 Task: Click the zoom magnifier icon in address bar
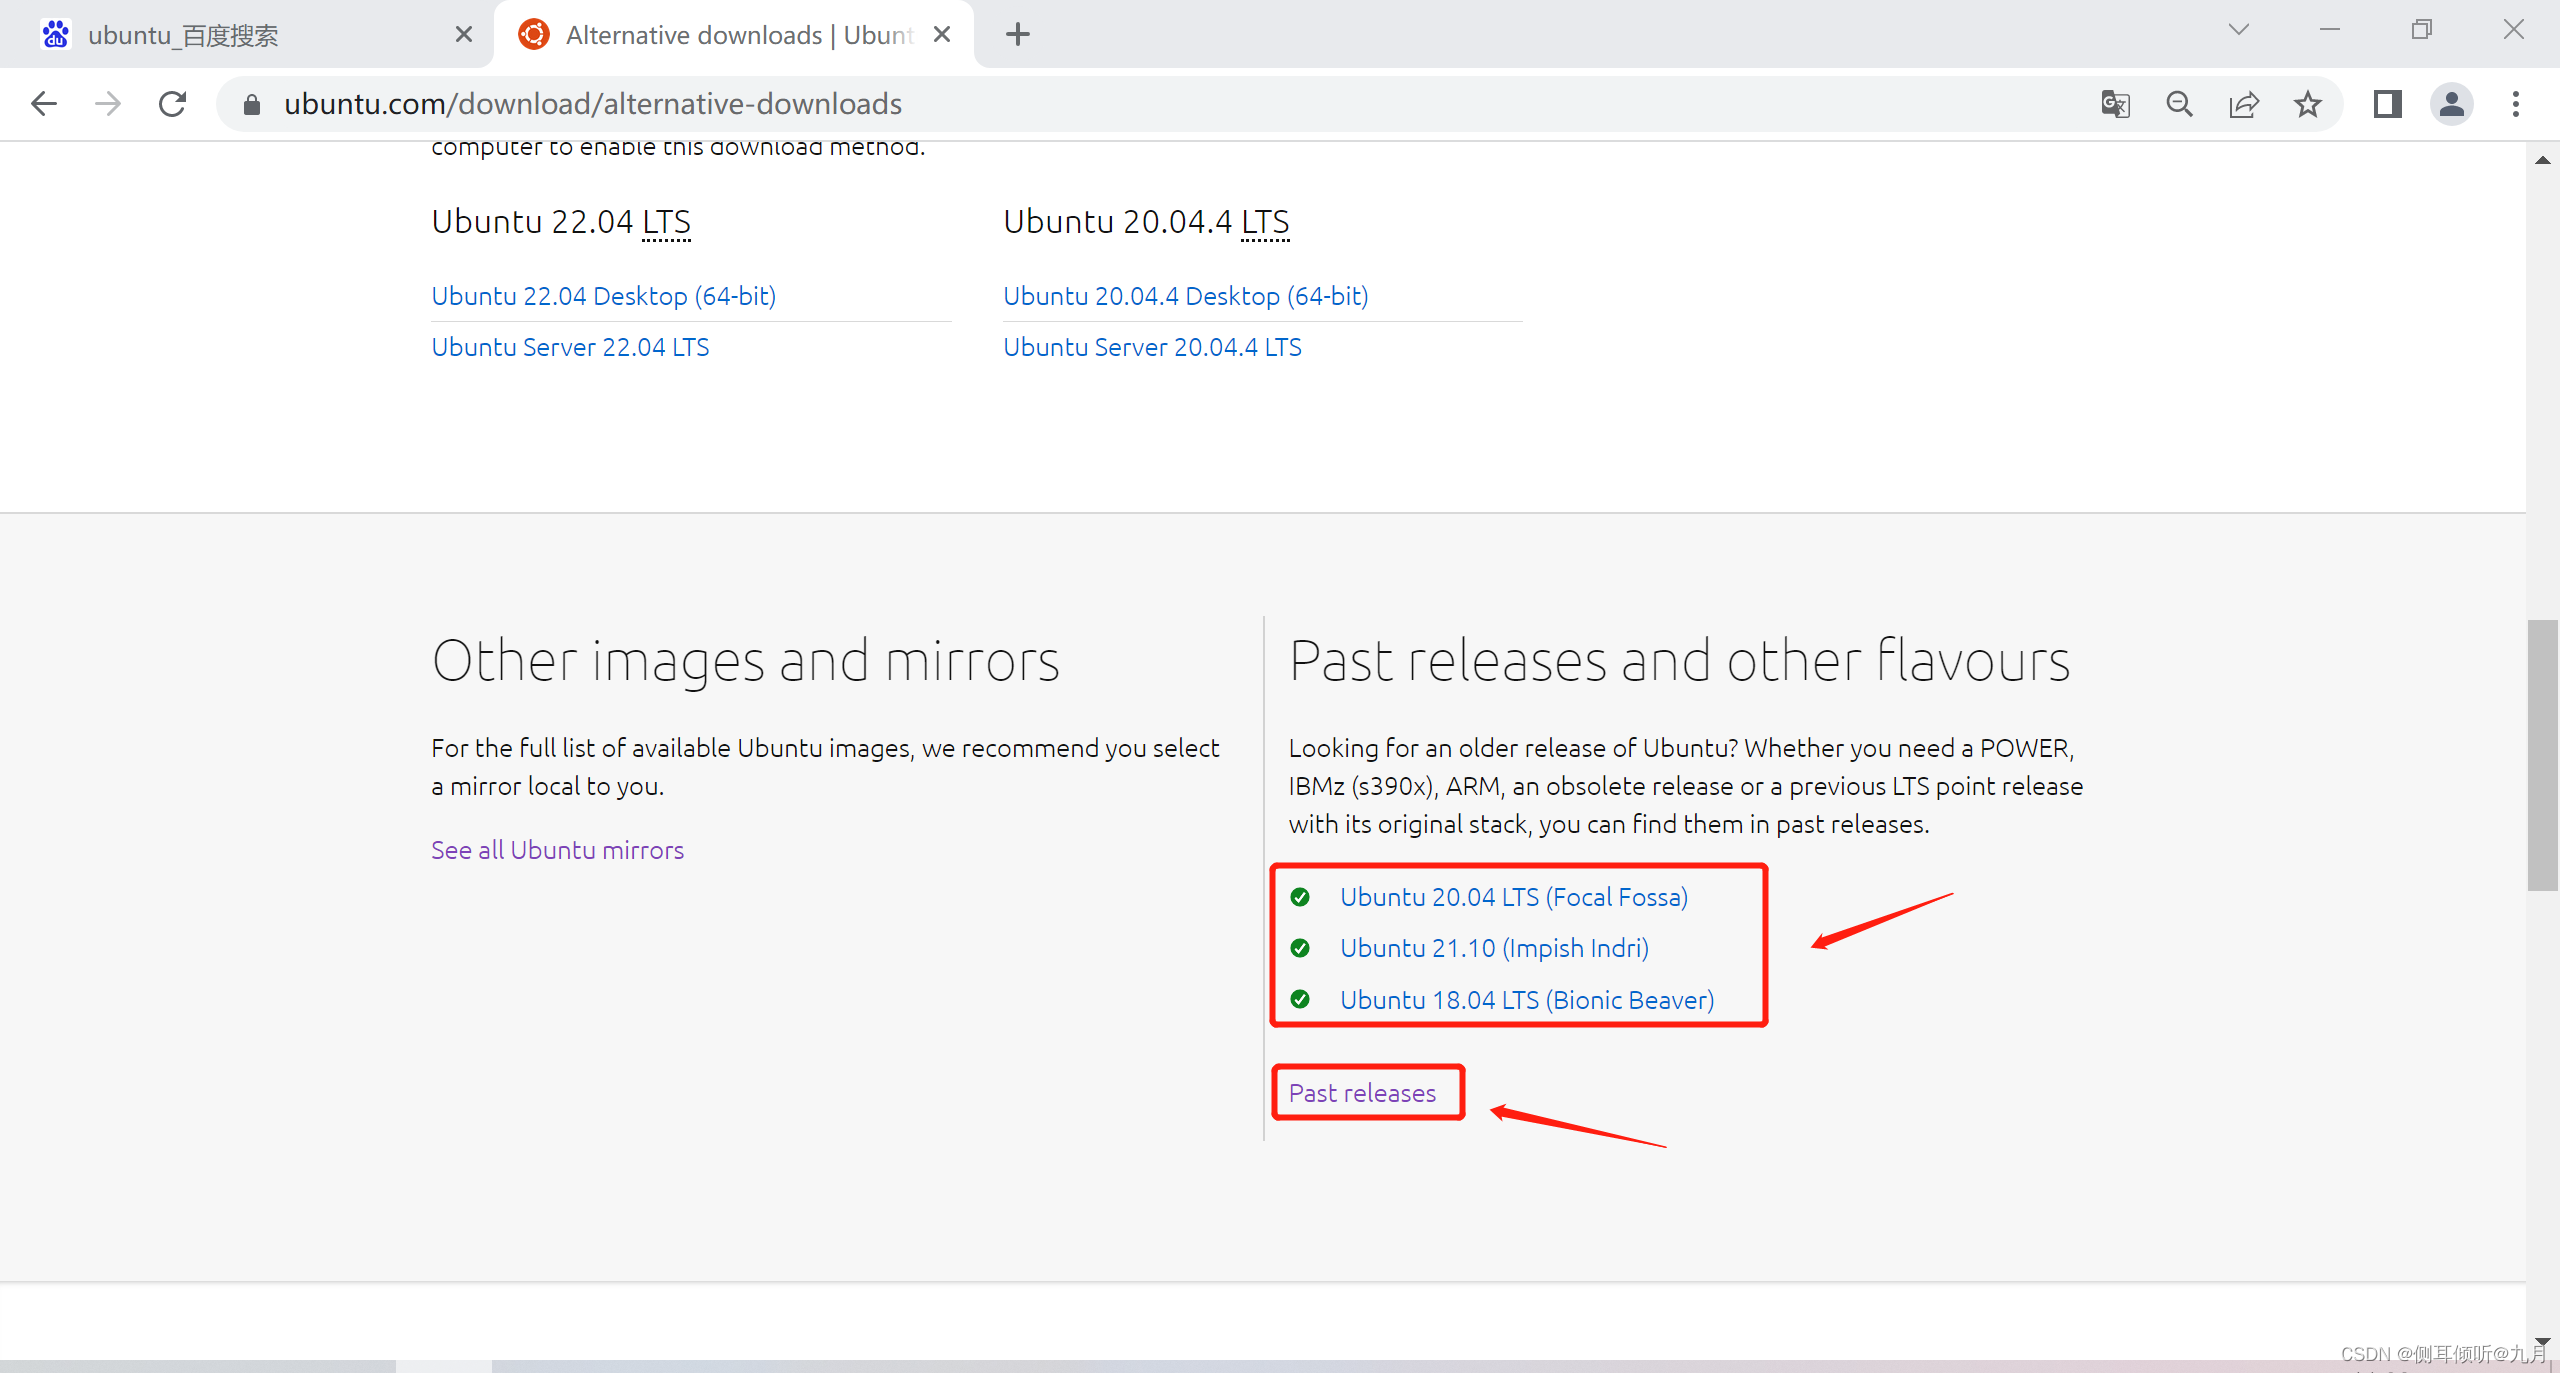tap(2179, 104)
